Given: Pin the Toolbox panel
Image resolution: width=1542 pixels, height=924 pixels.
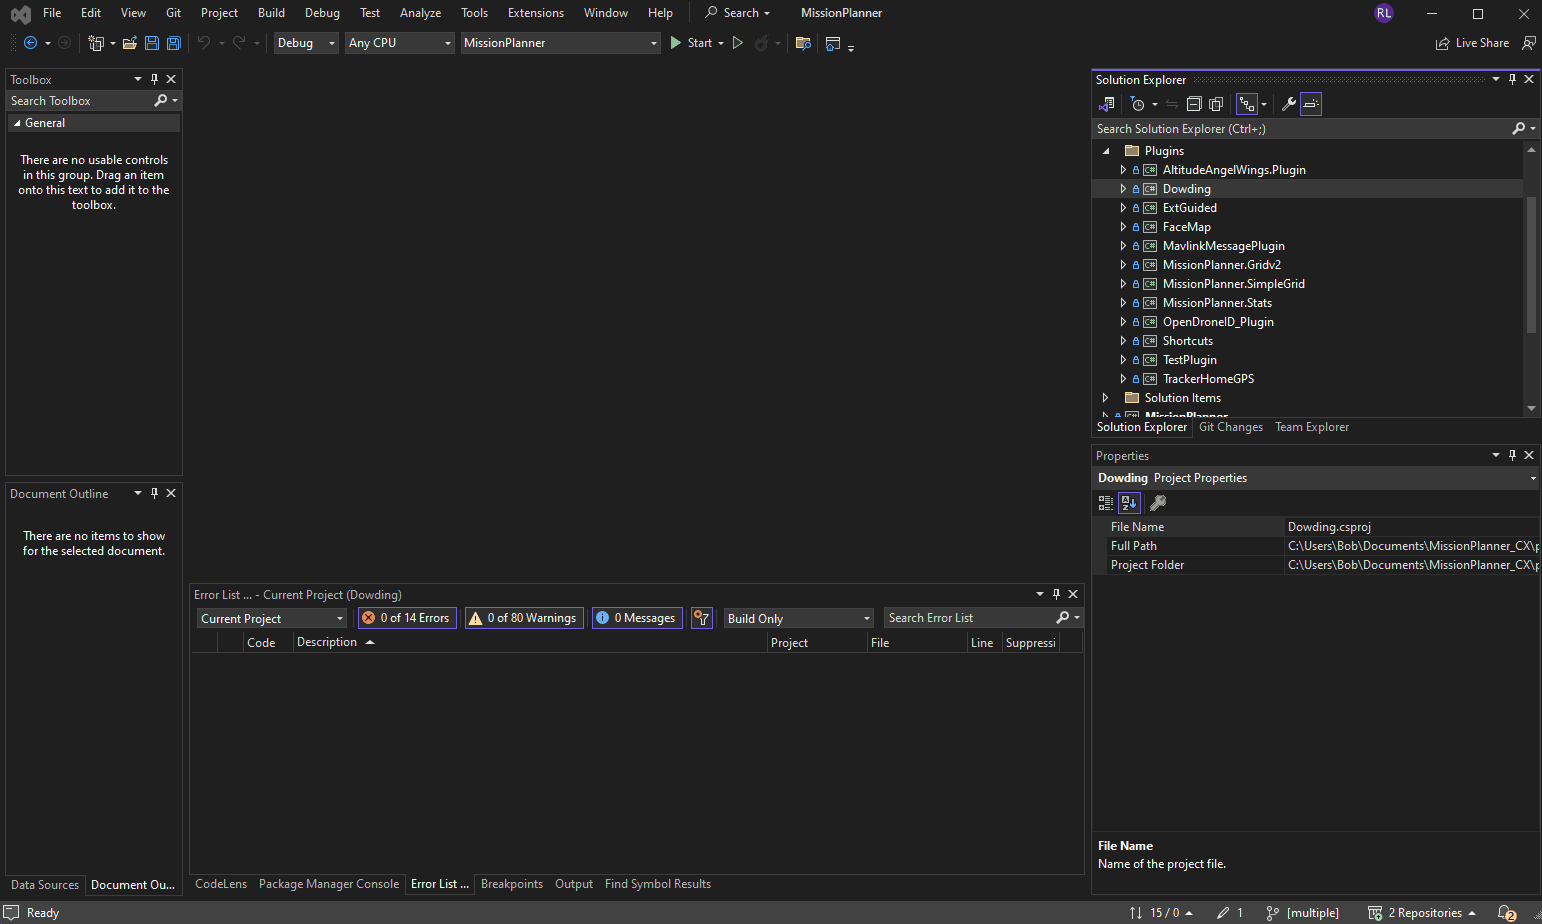Looking at the screenshot, I should click(154, 79).
